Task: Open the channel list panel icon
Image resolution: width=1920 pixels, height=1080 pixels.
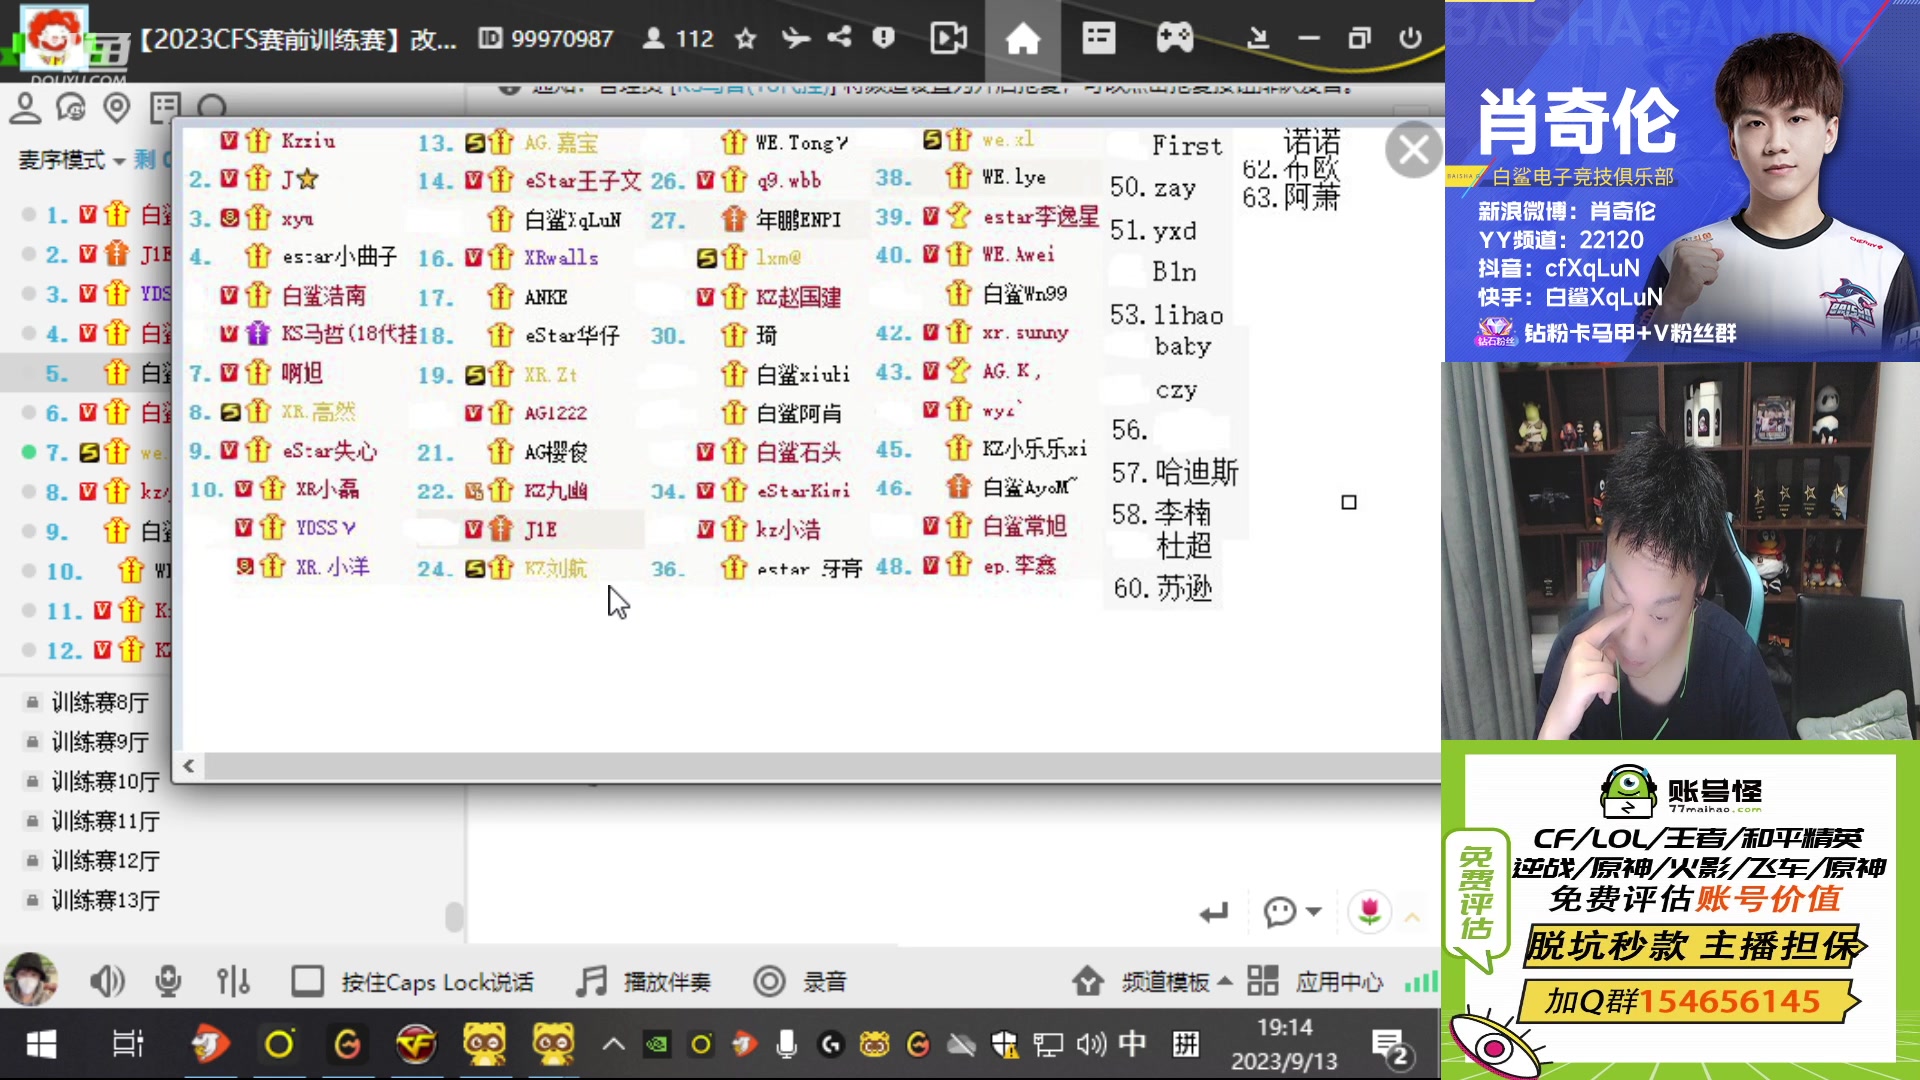Action: (1098, 39)
